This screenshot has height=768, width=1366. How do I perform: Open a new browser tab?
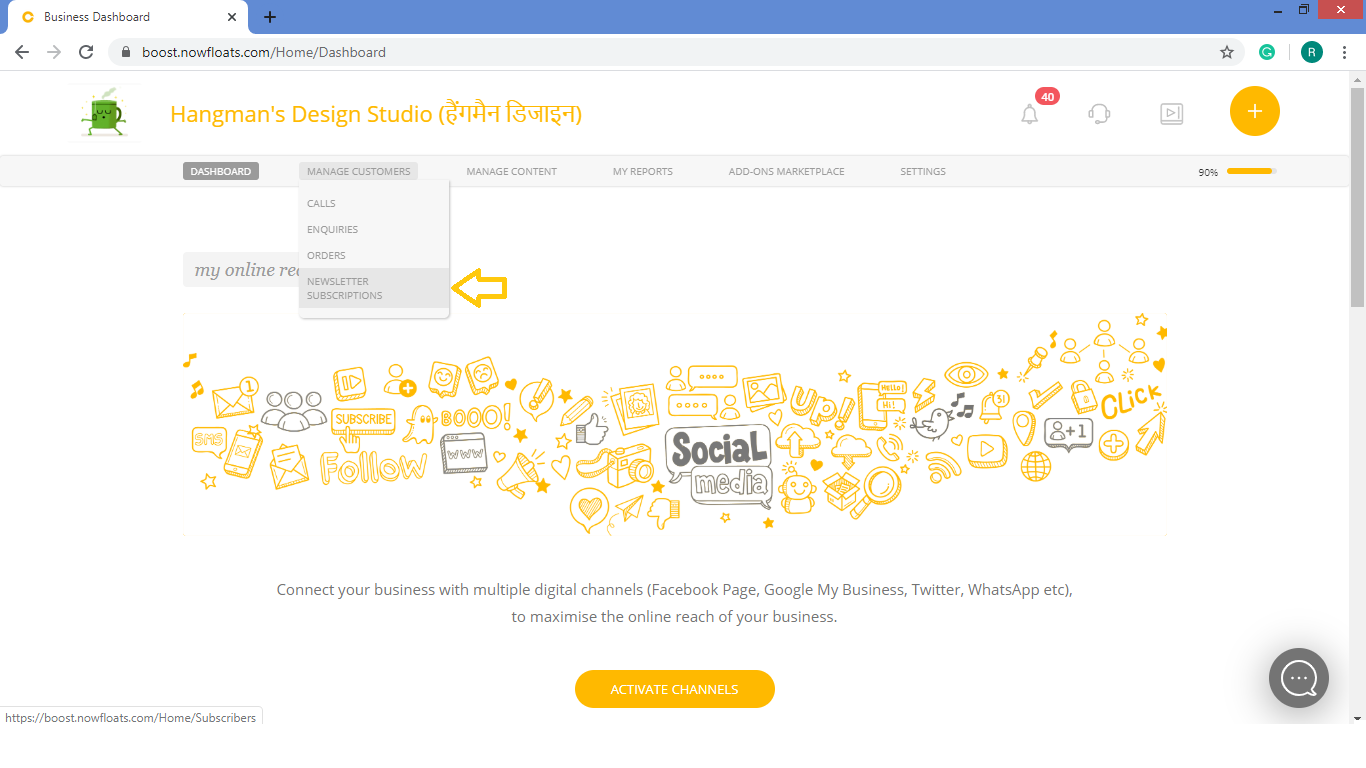270,17
